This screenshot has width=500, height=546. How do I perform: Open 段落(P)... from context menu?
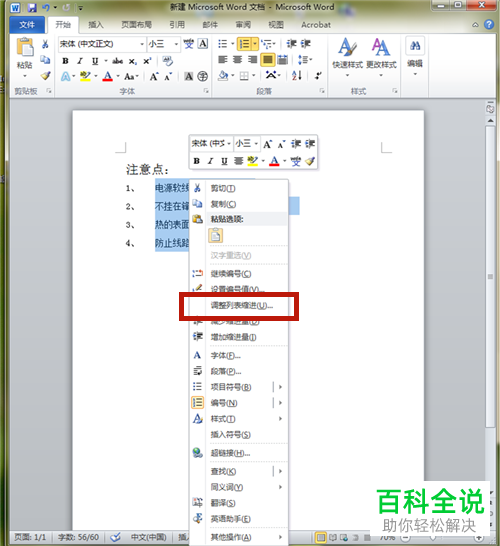coord(239,372)
